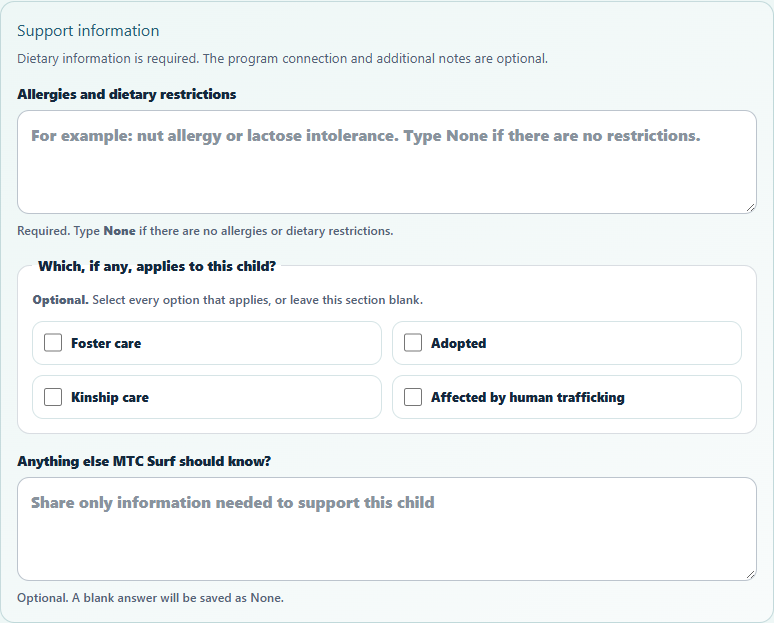The image size is (774, 623).
Task: Click 'Optional. A blank answer will be saved' hint
Action: tap(151, 598)
